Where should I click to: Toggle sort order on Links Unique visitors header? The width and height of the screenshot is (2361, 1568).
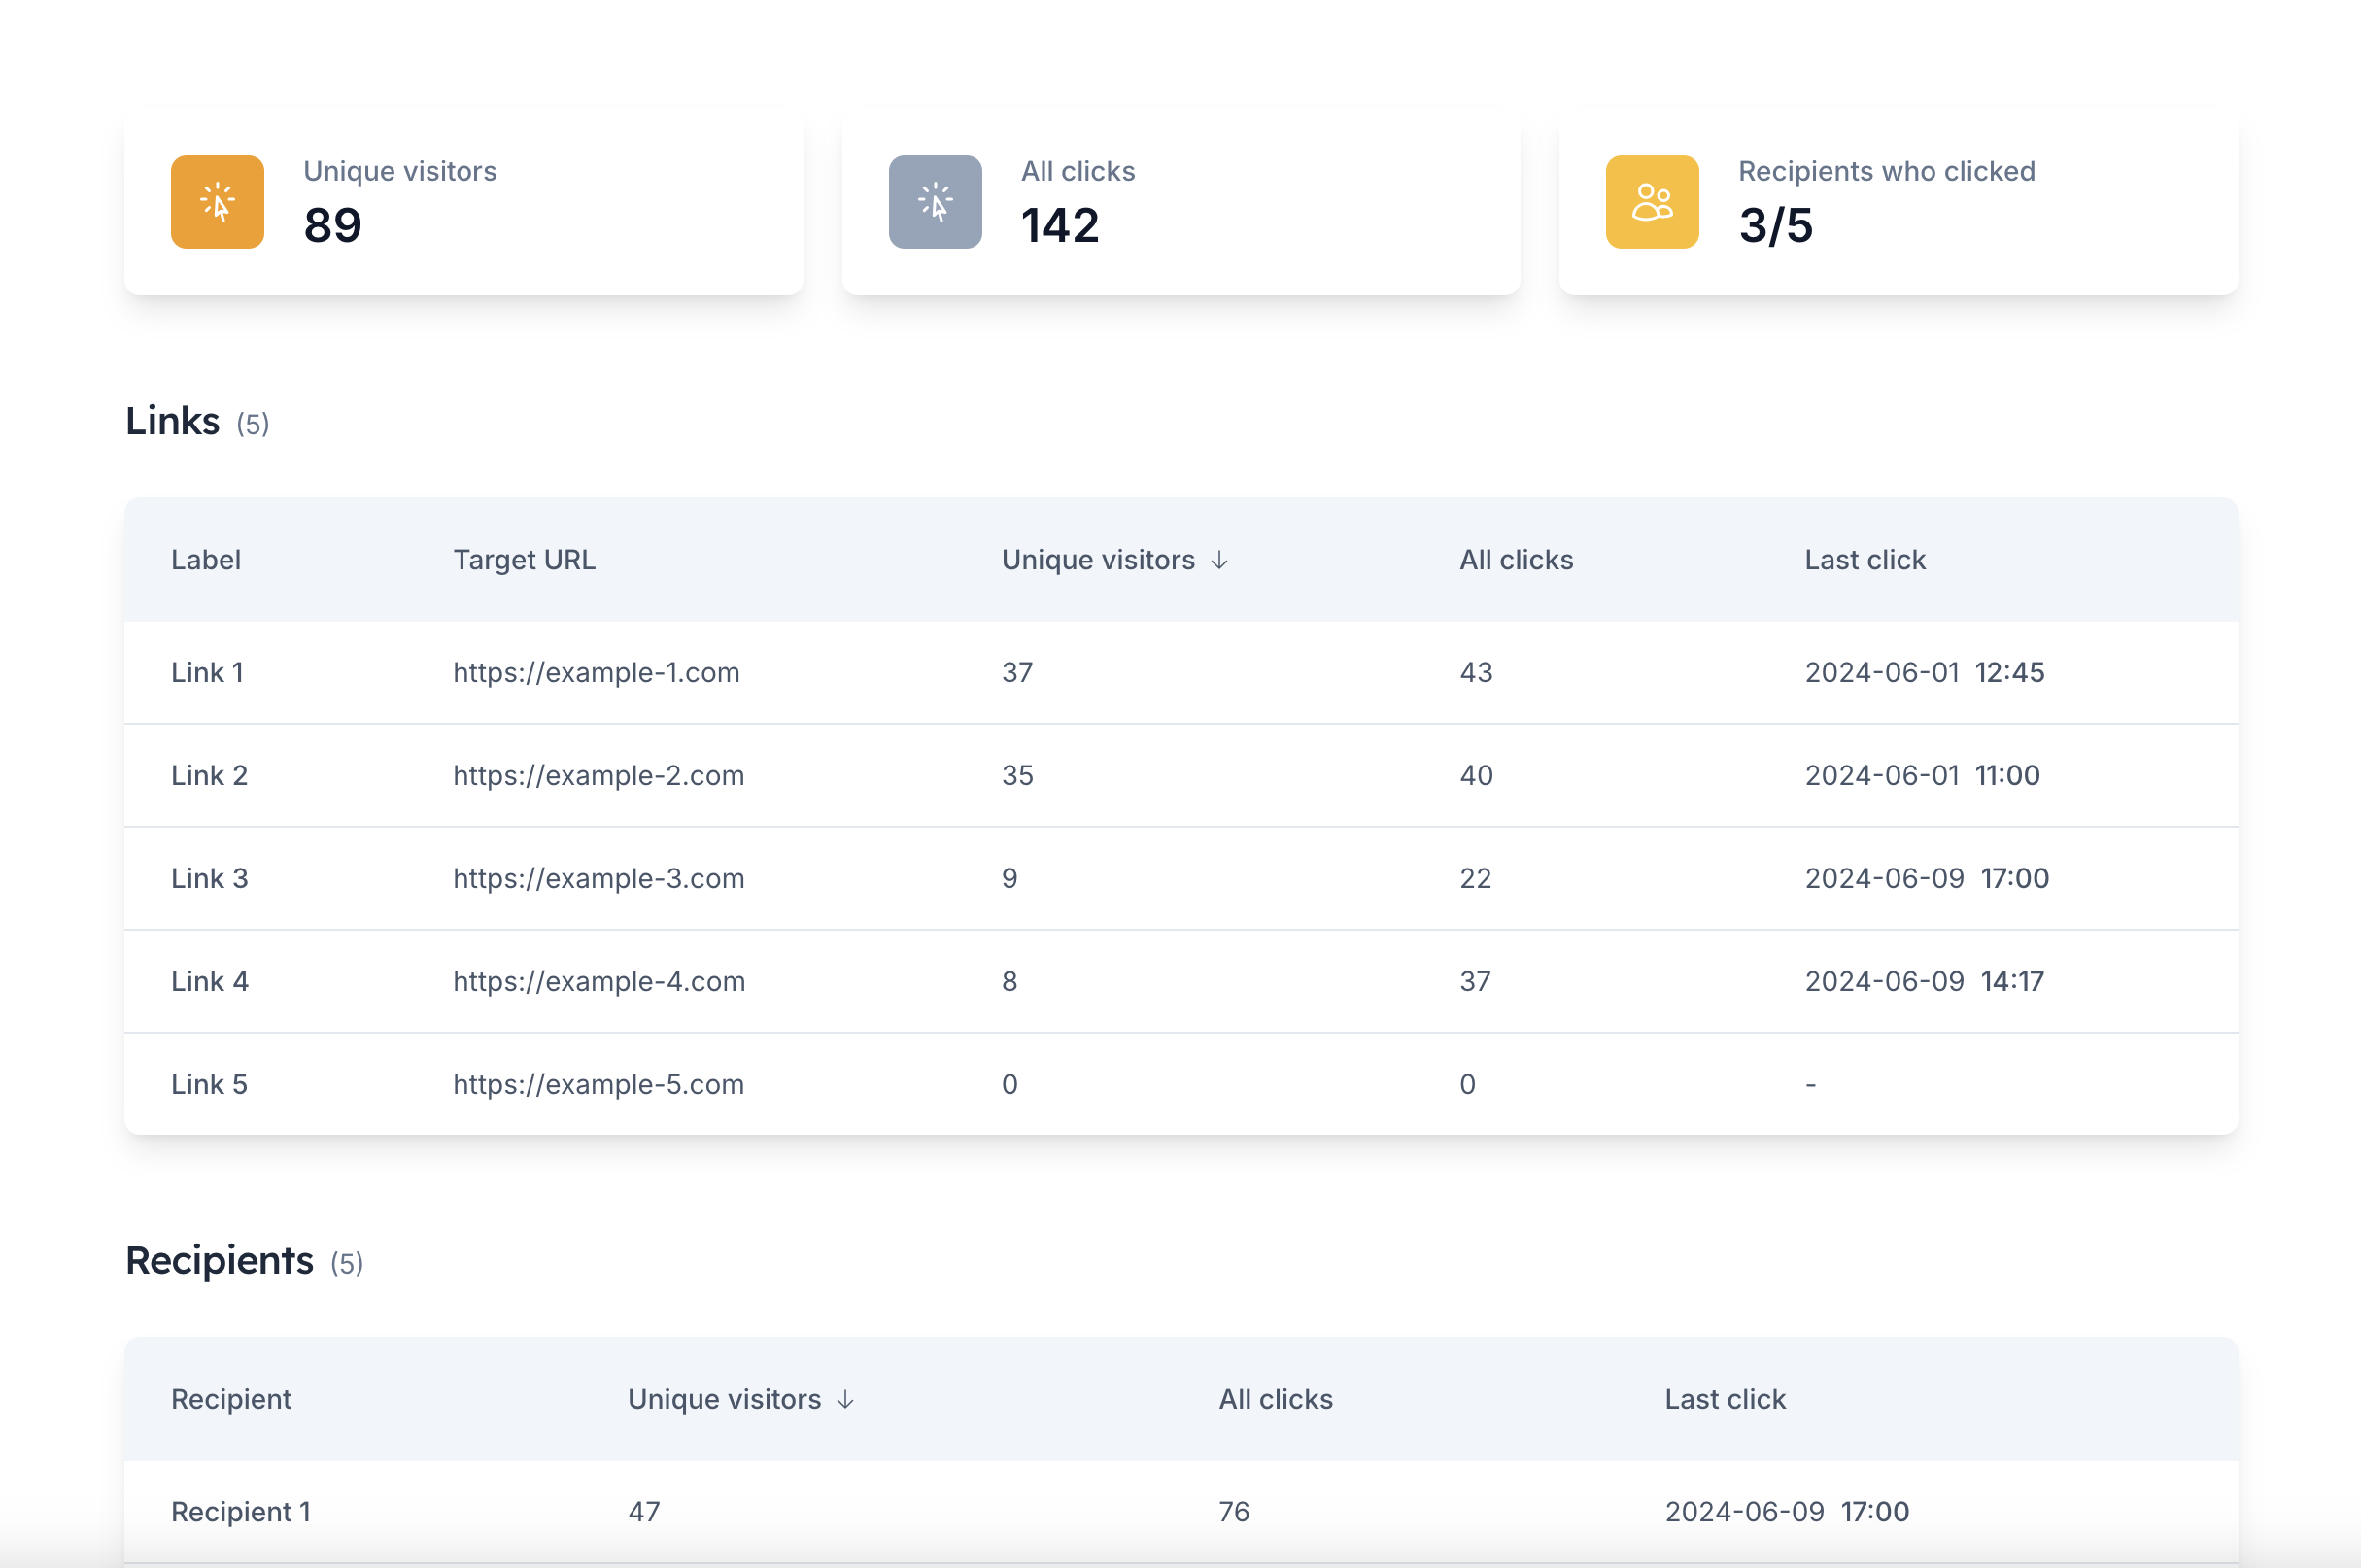click(1221, 561)
